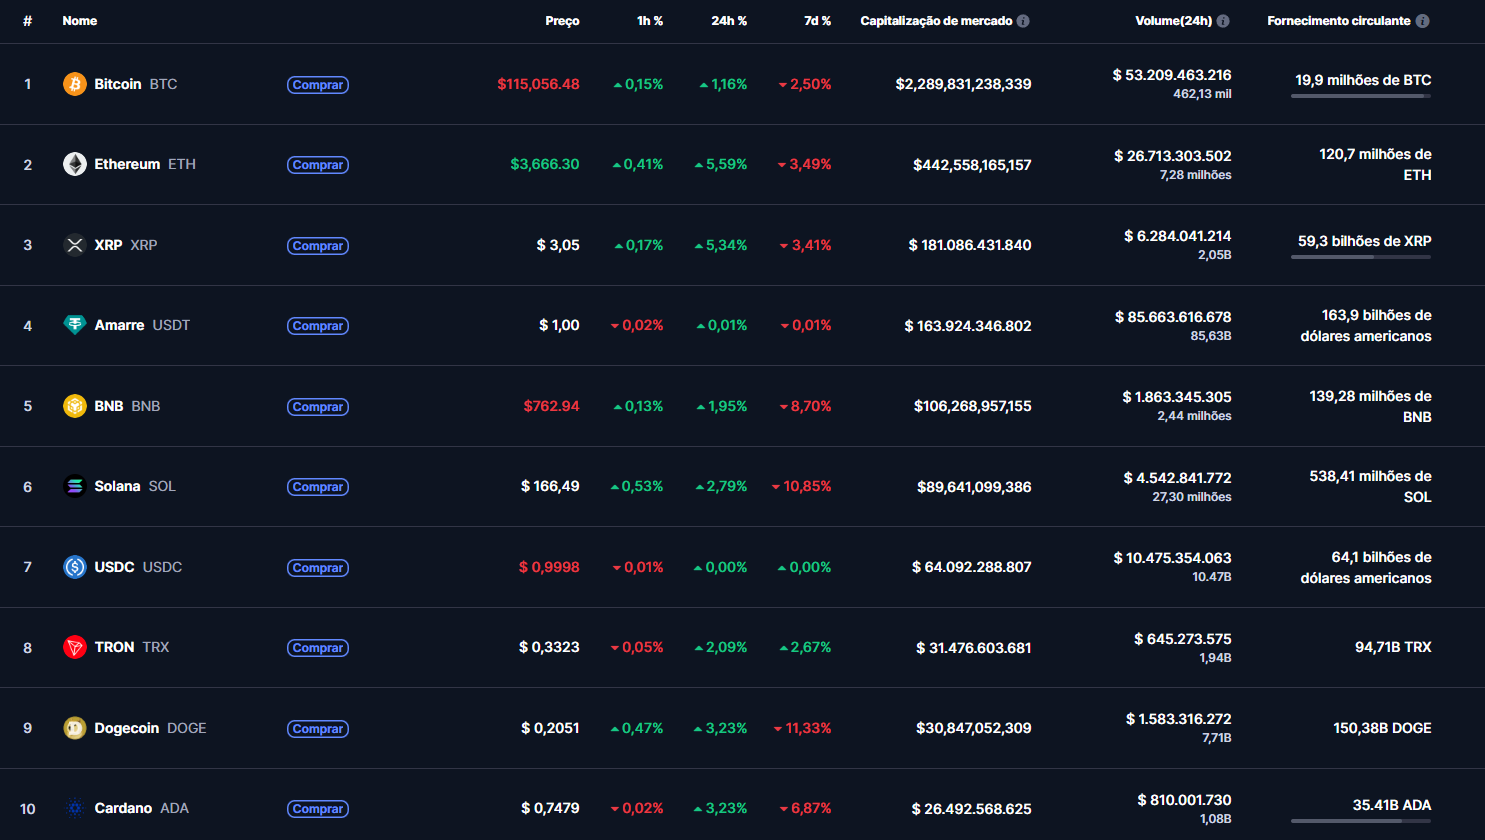Click Bitcoin volume $ 53.209.463.216

(x=1172, y=75)
